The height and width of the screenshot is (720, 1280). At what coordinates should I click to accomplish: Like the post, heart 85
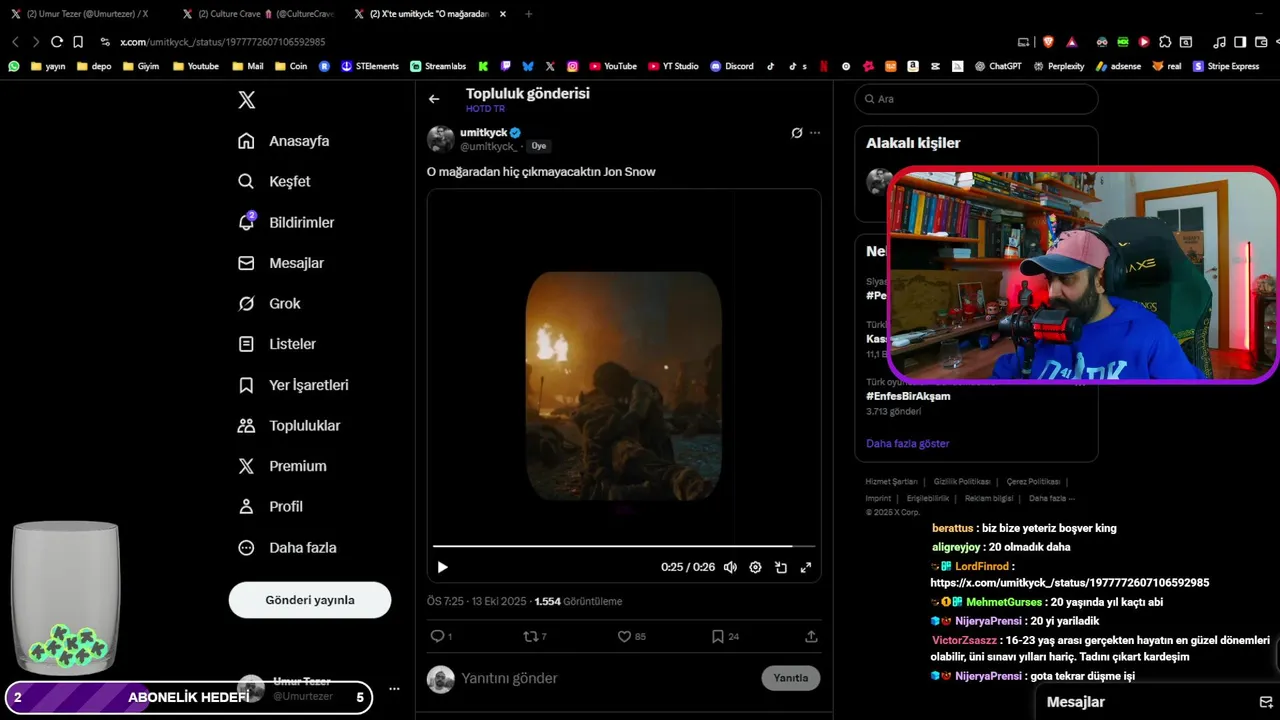(632, 636)
